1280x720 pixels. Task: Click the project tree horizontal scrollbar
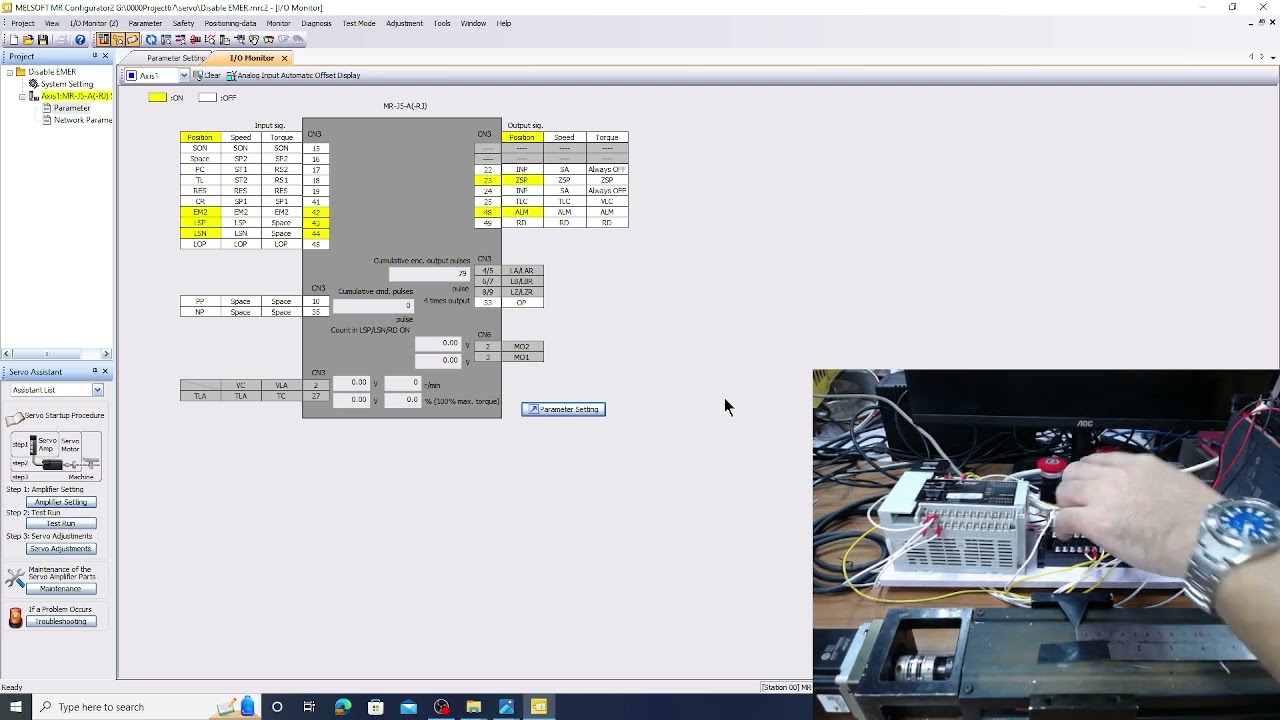tap(56, 354)
